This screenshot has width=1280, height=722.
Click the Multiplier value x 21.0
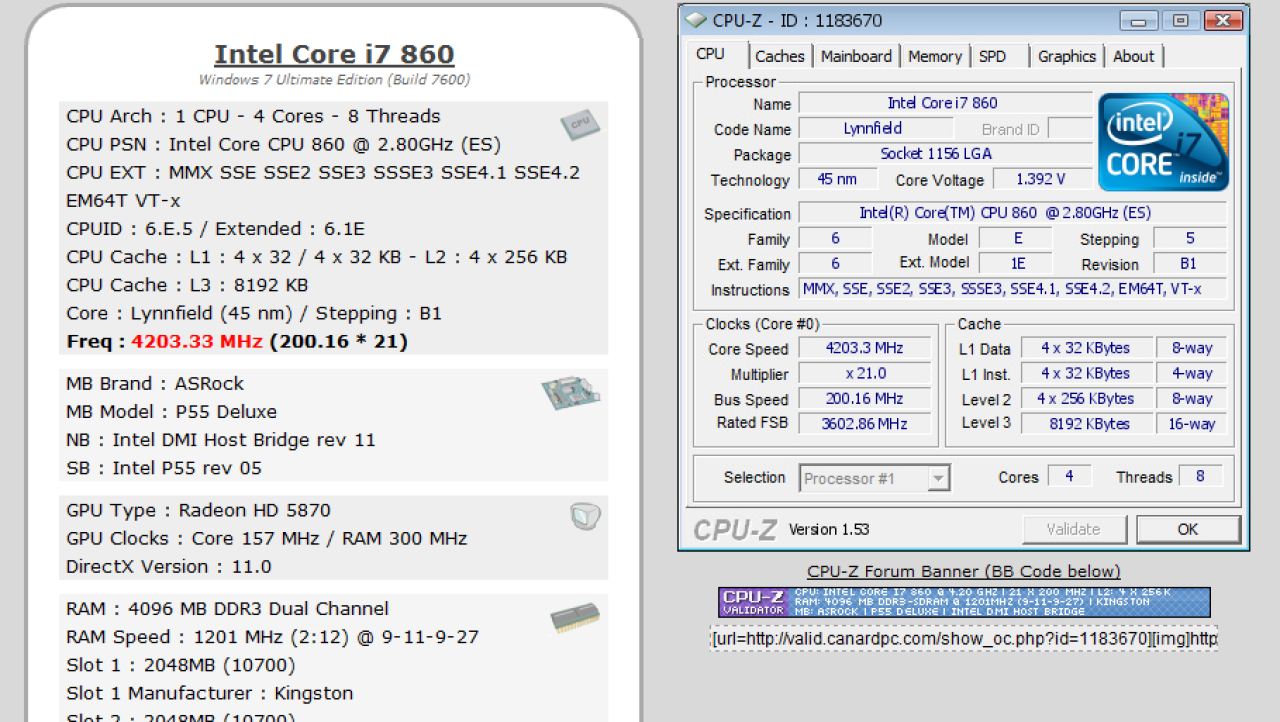tap(864, 373)
